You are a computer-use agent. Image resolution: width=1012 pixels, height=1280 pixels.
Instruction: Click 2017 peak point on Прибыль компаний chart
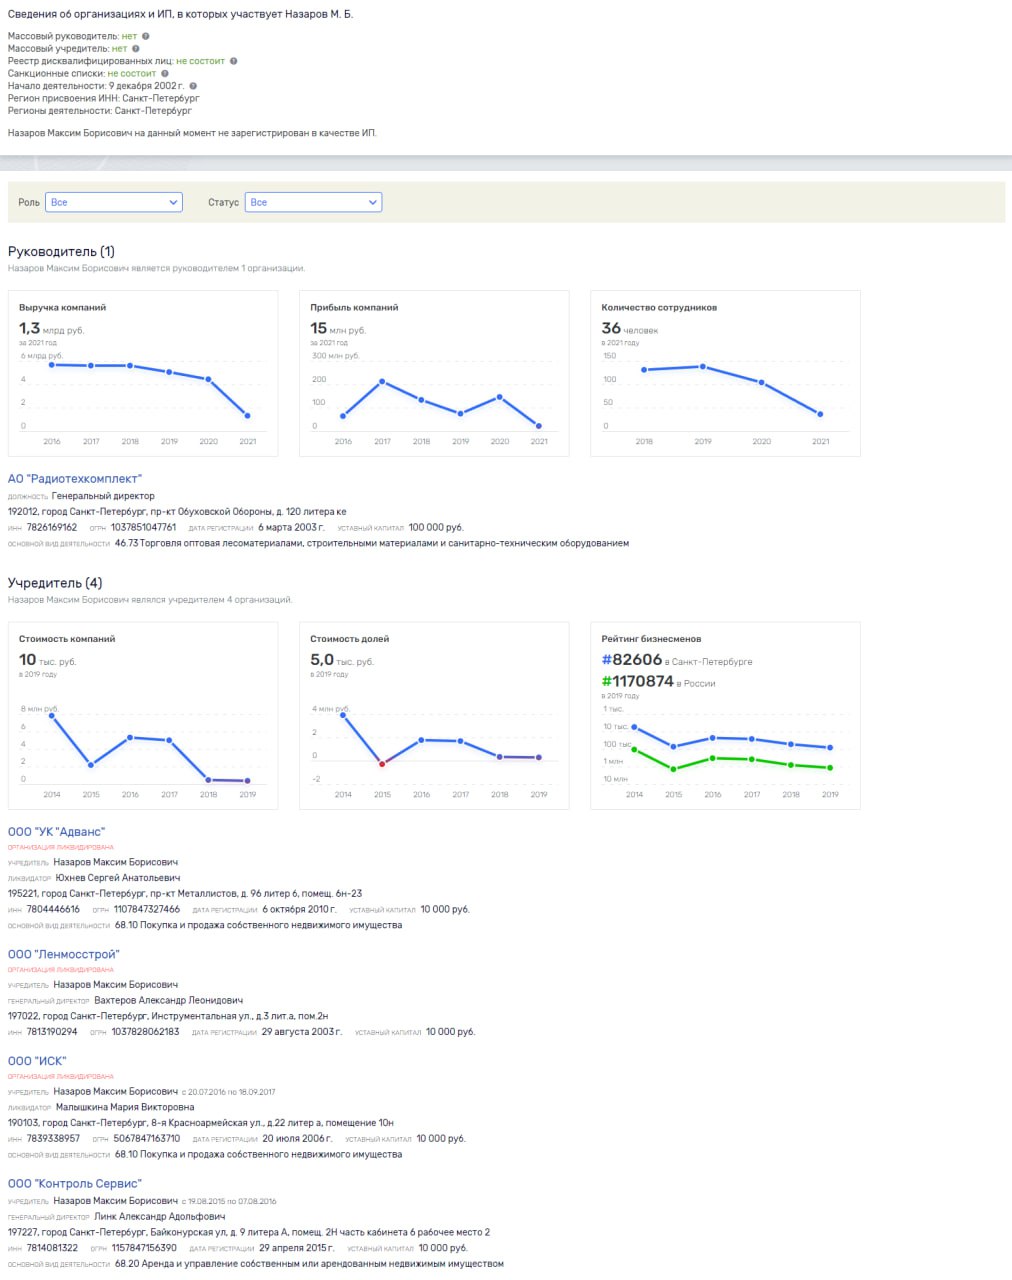click(x=382, y=382)
